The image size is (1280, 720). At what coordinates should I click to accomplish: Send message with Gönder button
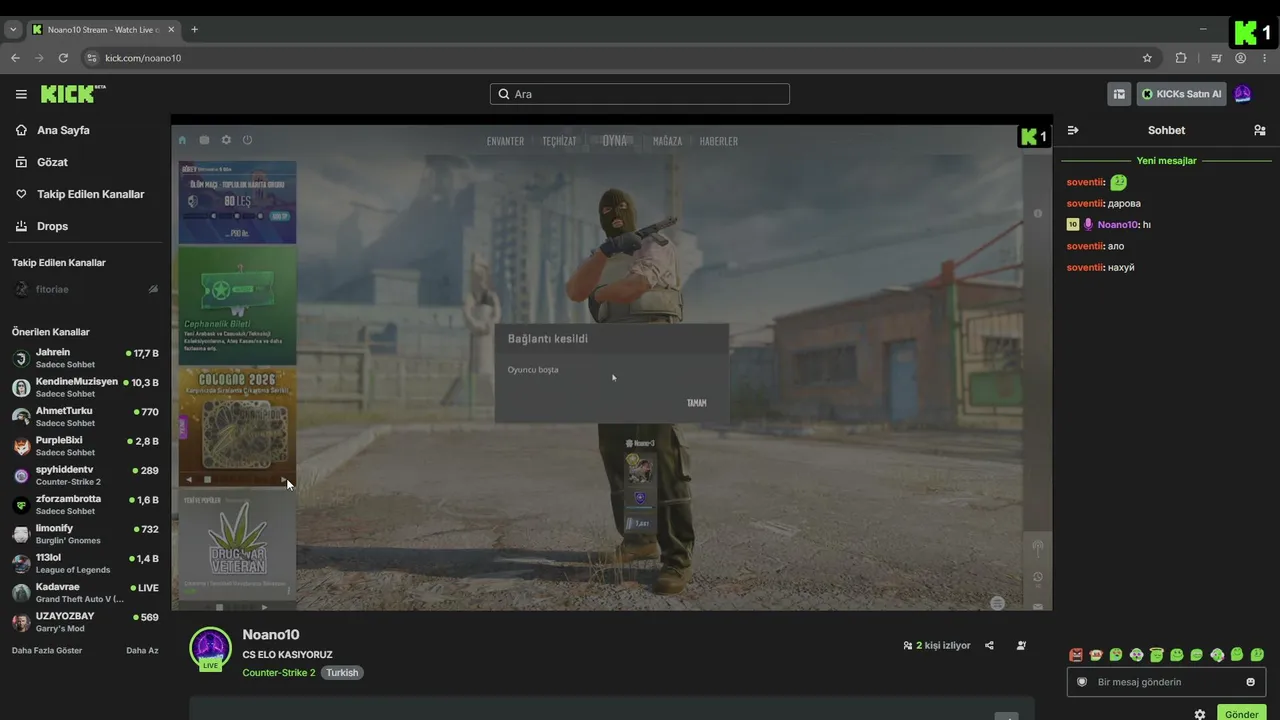[1242, 713]
